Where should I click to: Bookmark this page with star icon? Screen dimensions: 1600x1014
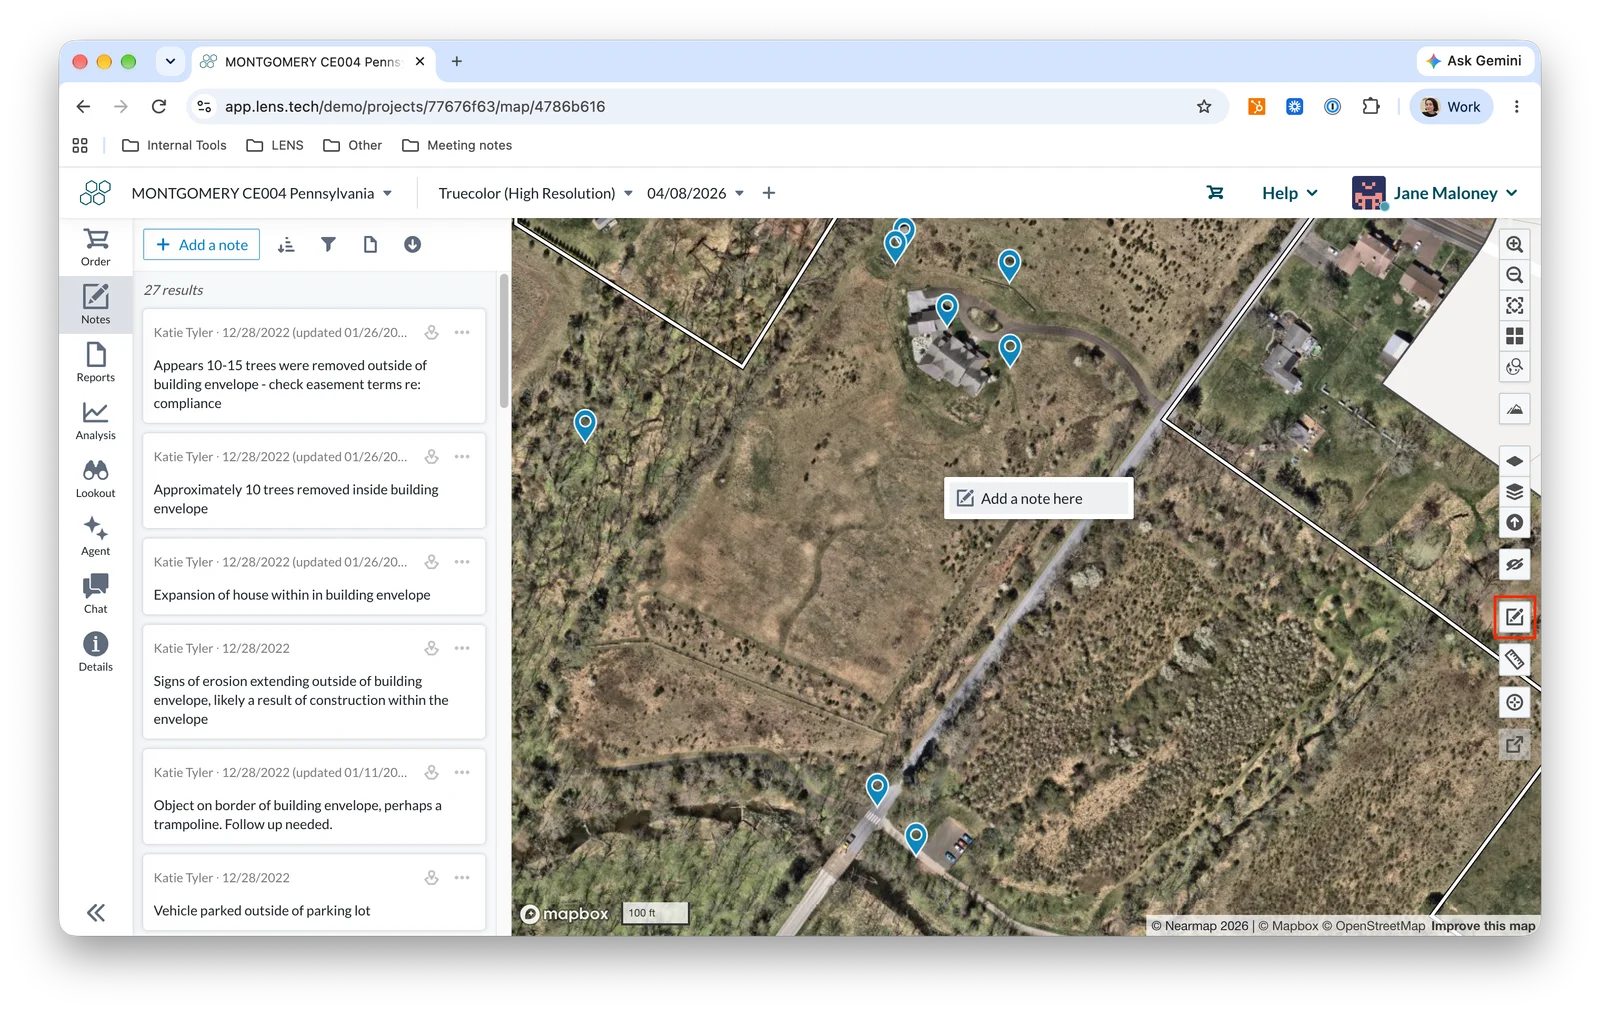tap(1204, 106)
